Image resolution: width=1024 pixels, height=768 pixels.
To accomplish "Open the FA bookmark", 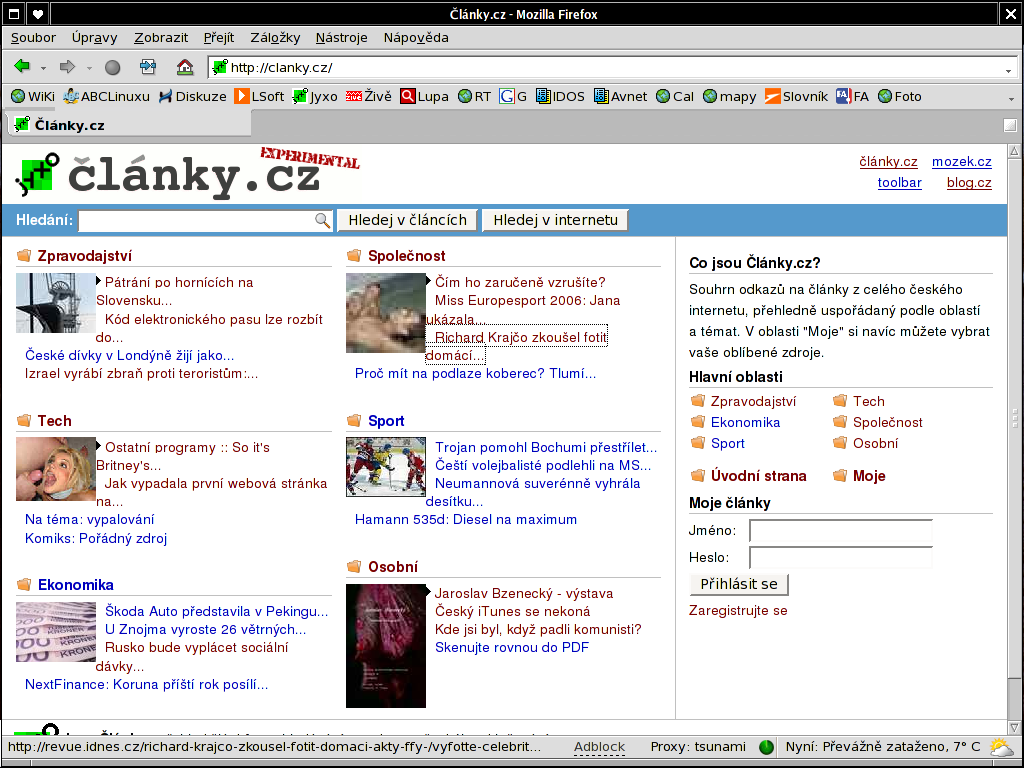I will (852, 97).
